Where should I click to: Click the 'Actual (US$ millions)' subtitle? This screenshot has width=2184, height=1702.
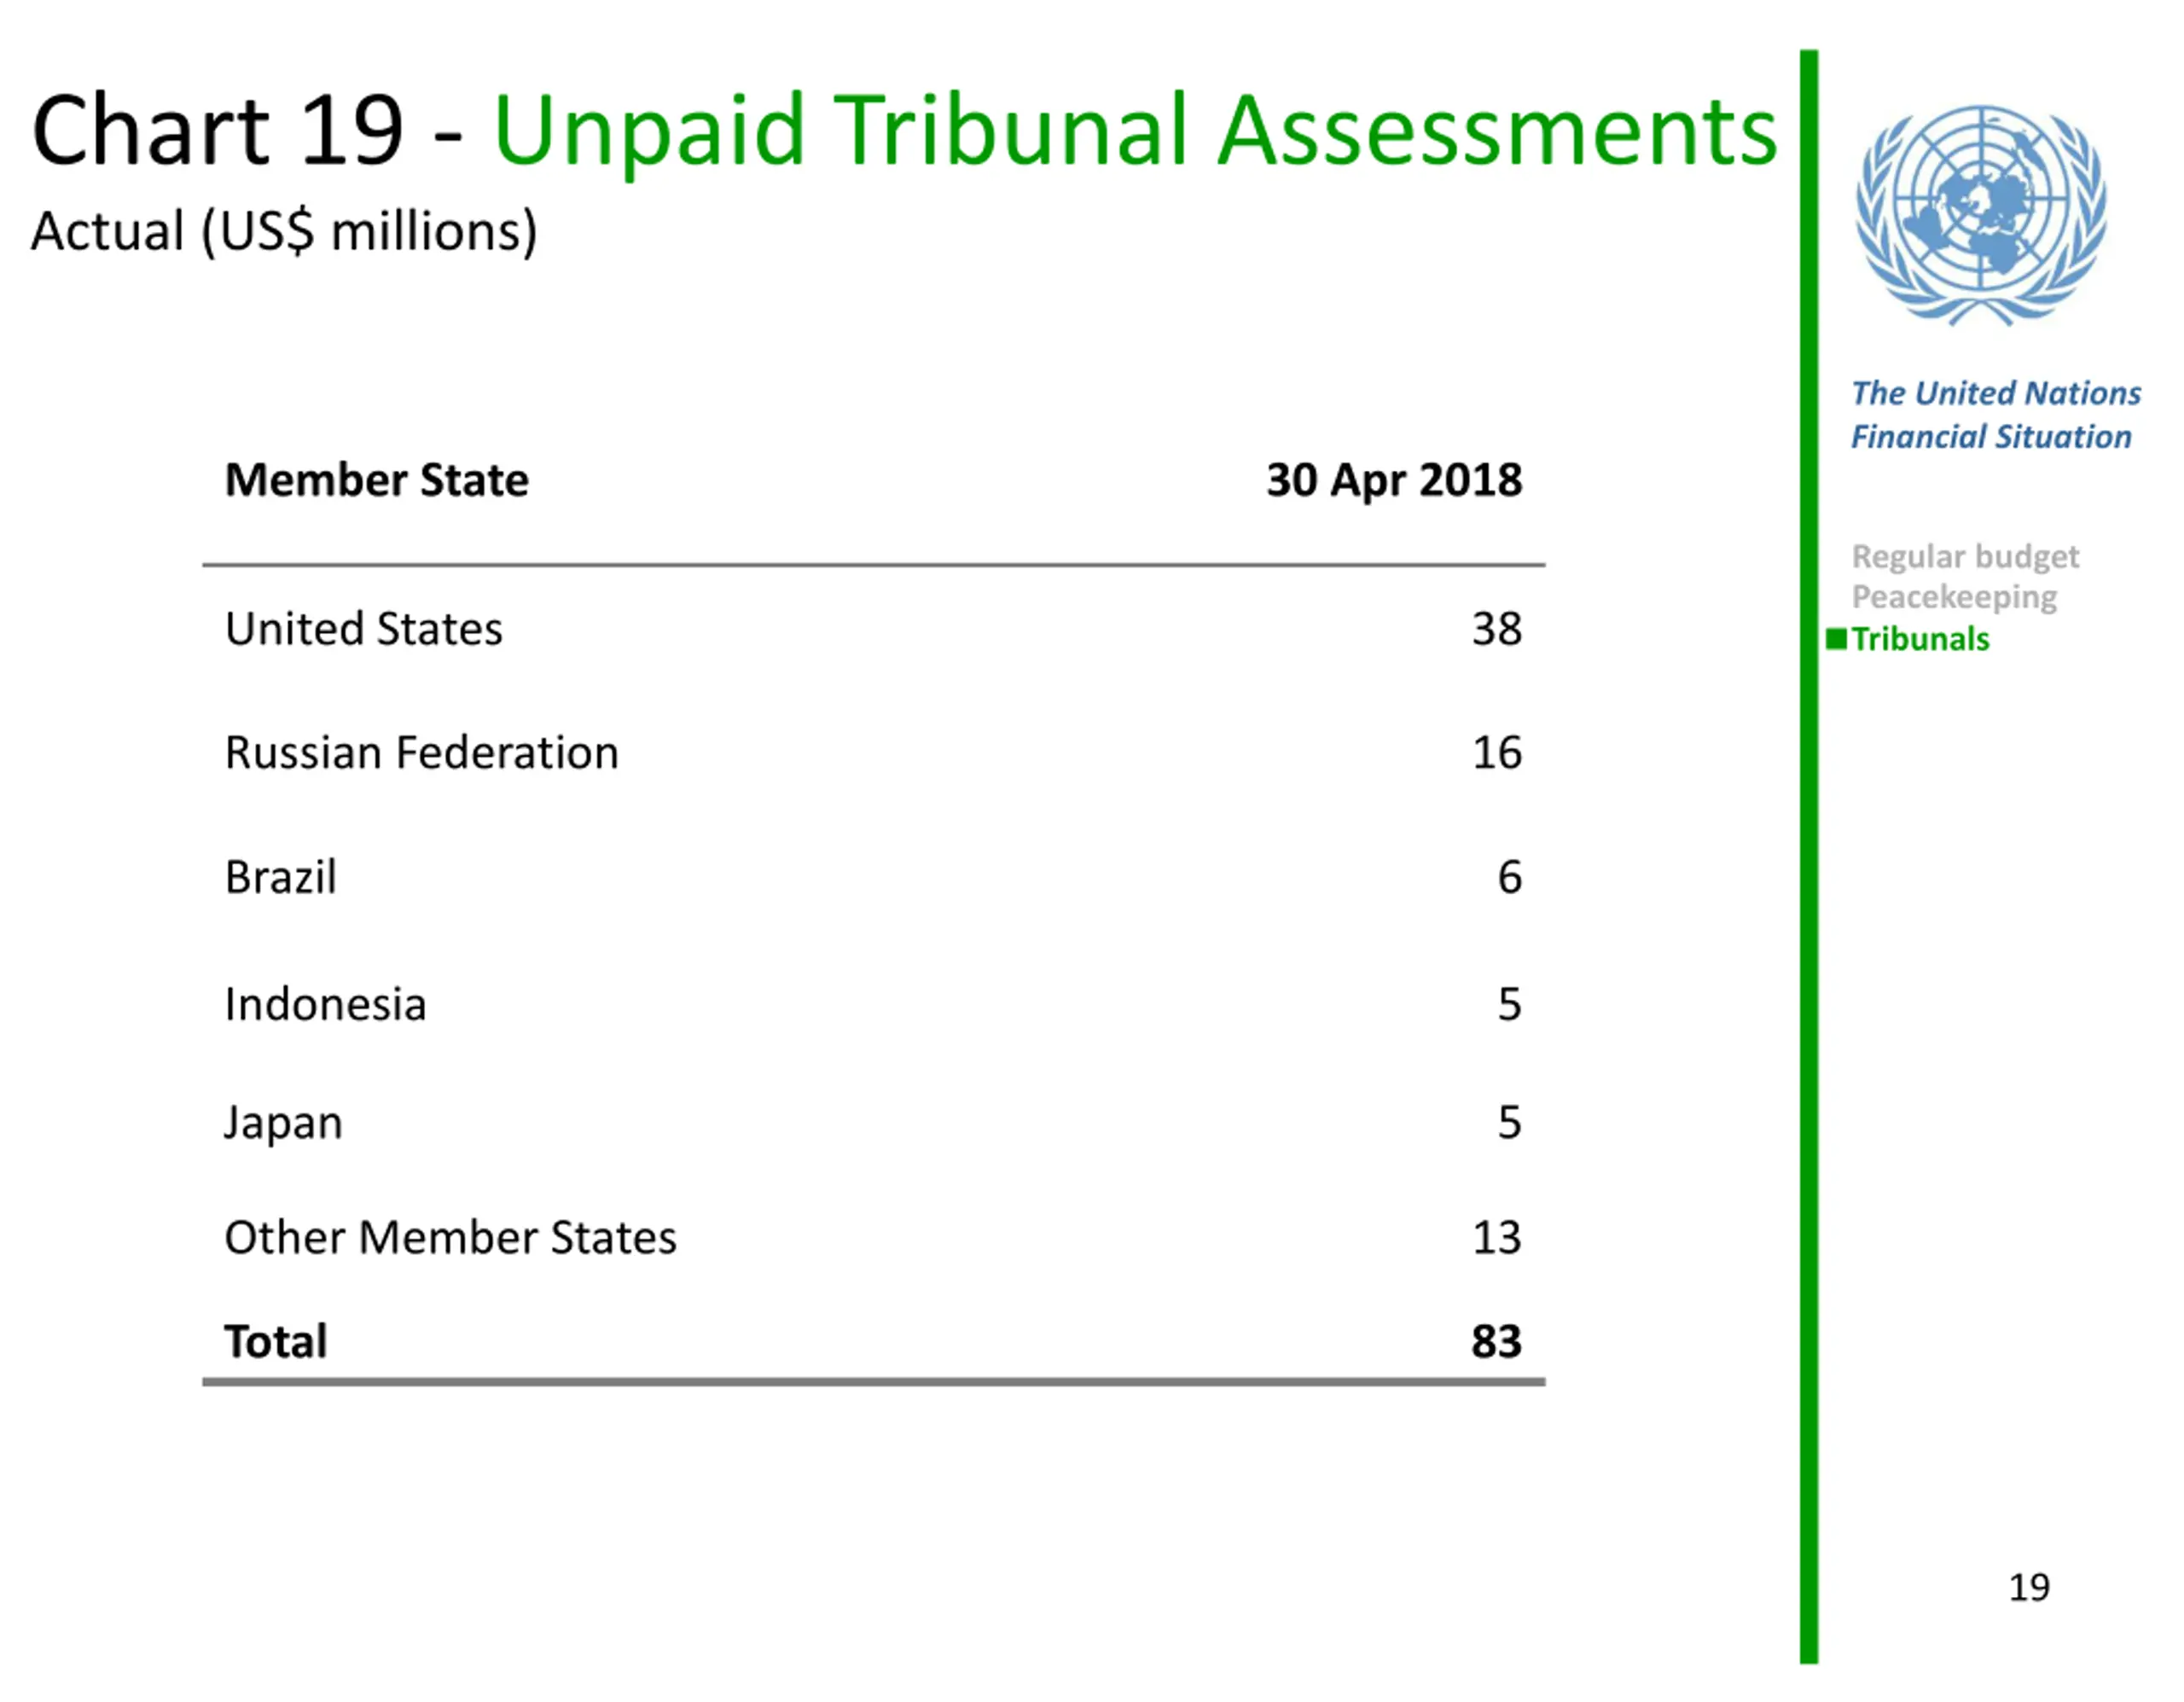tap(284, 232)
